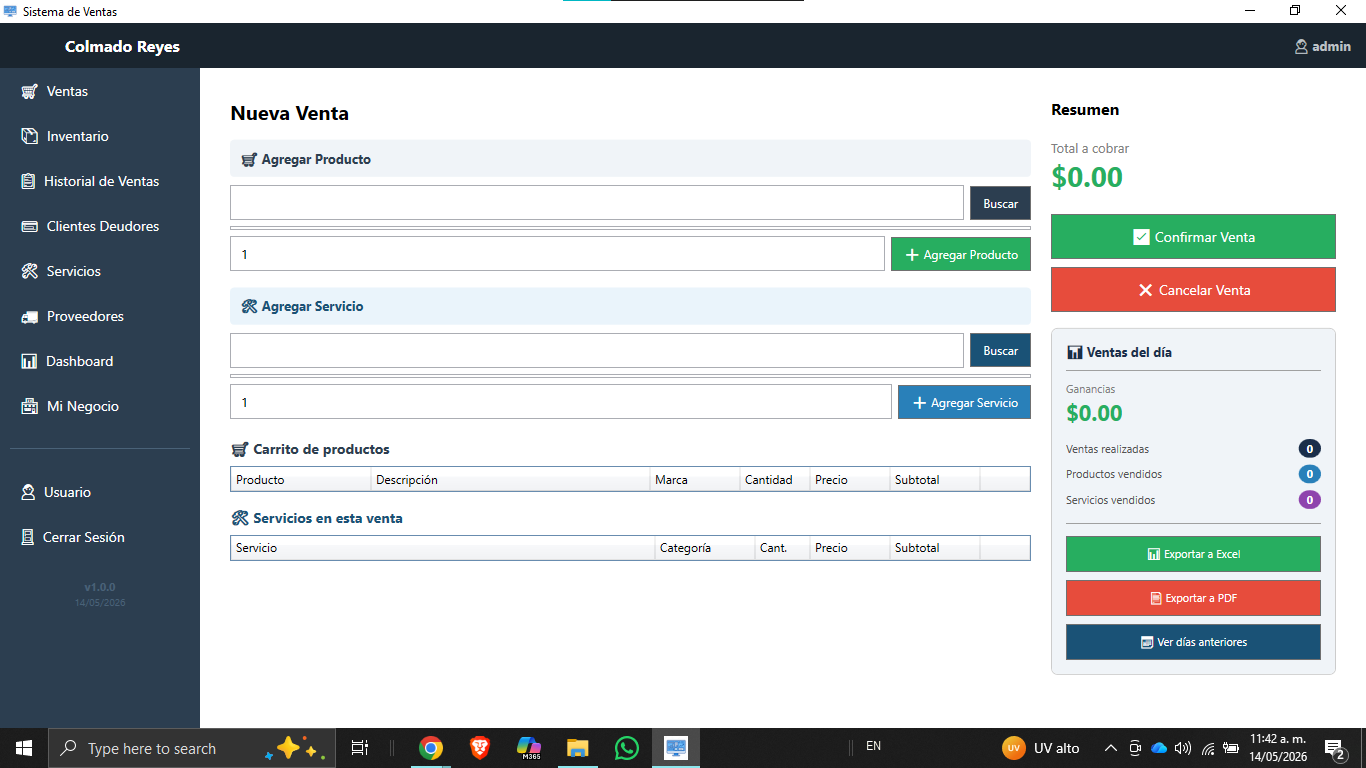Click the box icon beside Inventario
This screenshot has width=1366, height=768.
click(x=30, y=136)
